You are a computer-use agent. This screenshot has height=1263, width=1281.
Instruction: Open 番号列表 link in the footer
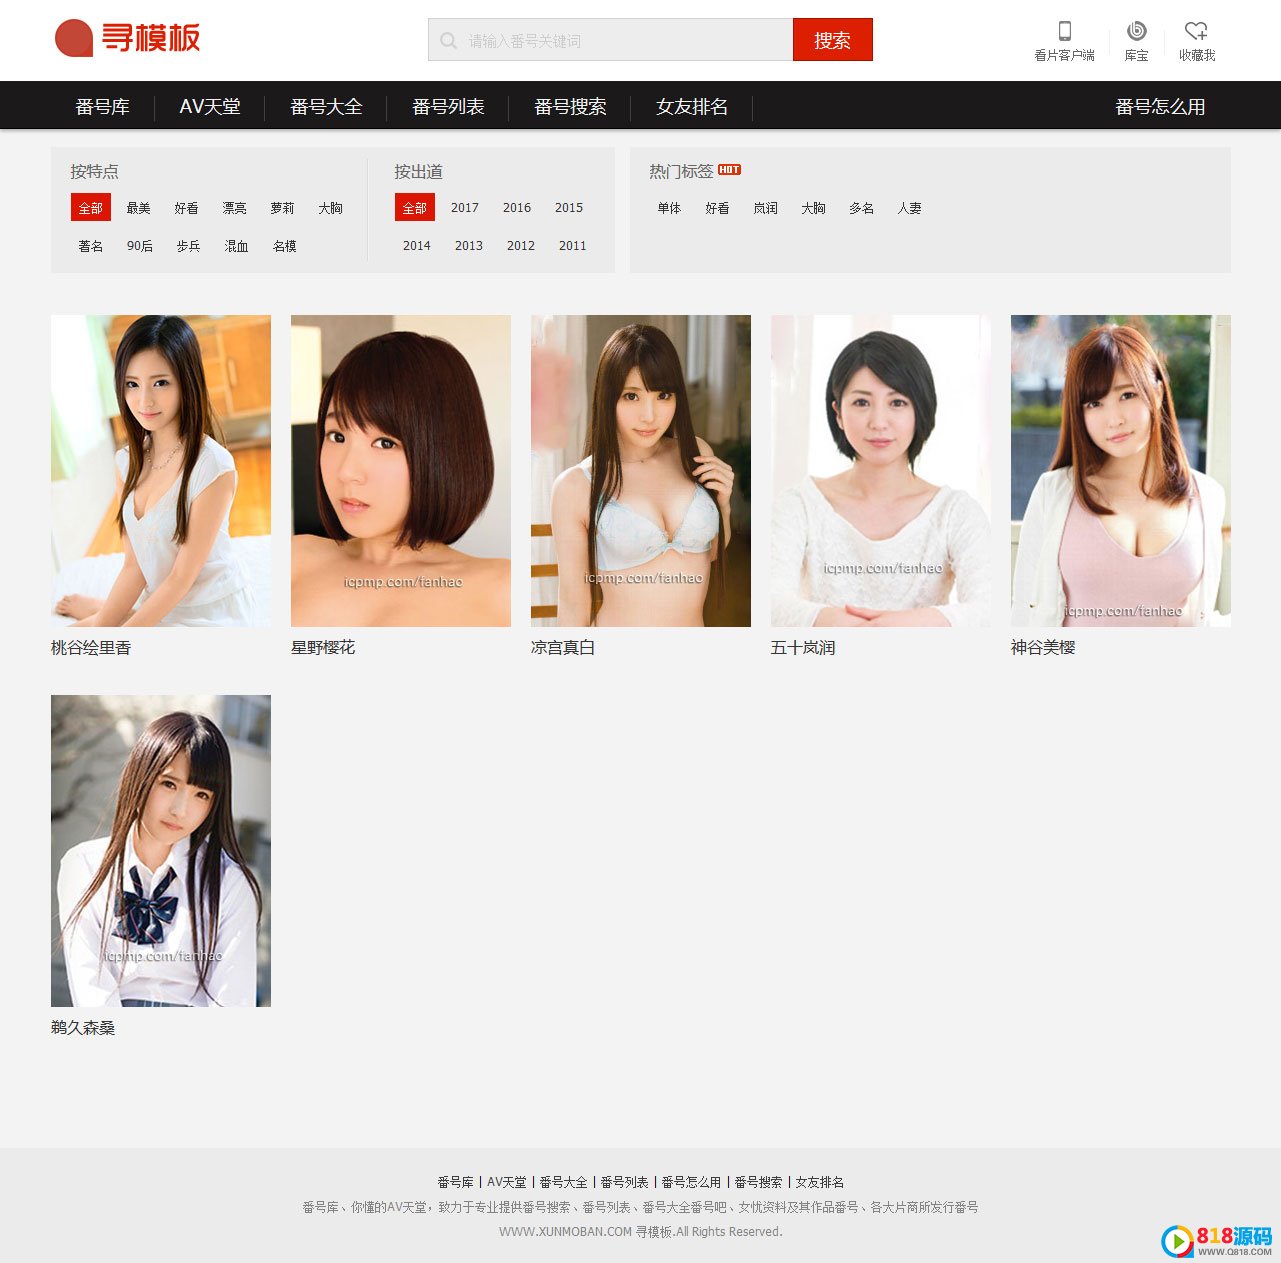pyautogui.click(x=625, y=1182)
